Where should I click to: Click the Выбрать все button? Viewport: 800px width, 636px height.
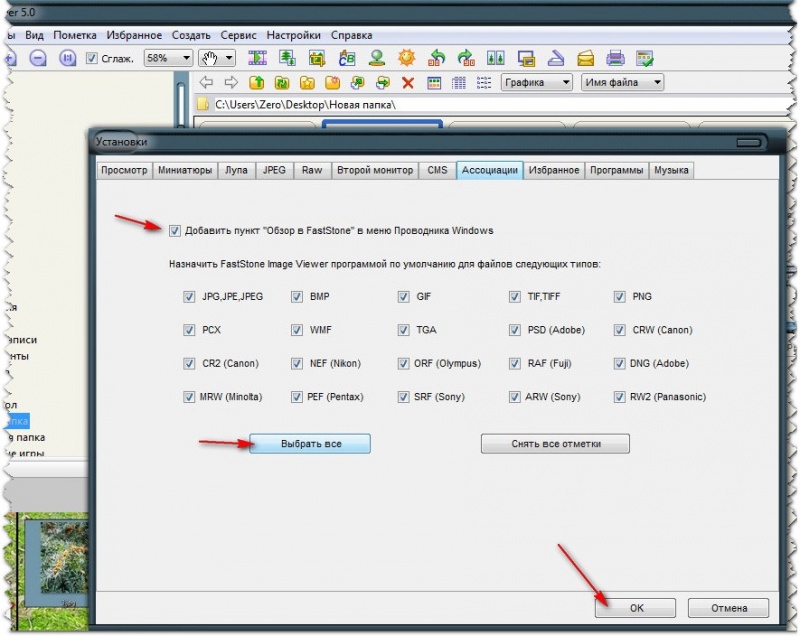(310, 444)
